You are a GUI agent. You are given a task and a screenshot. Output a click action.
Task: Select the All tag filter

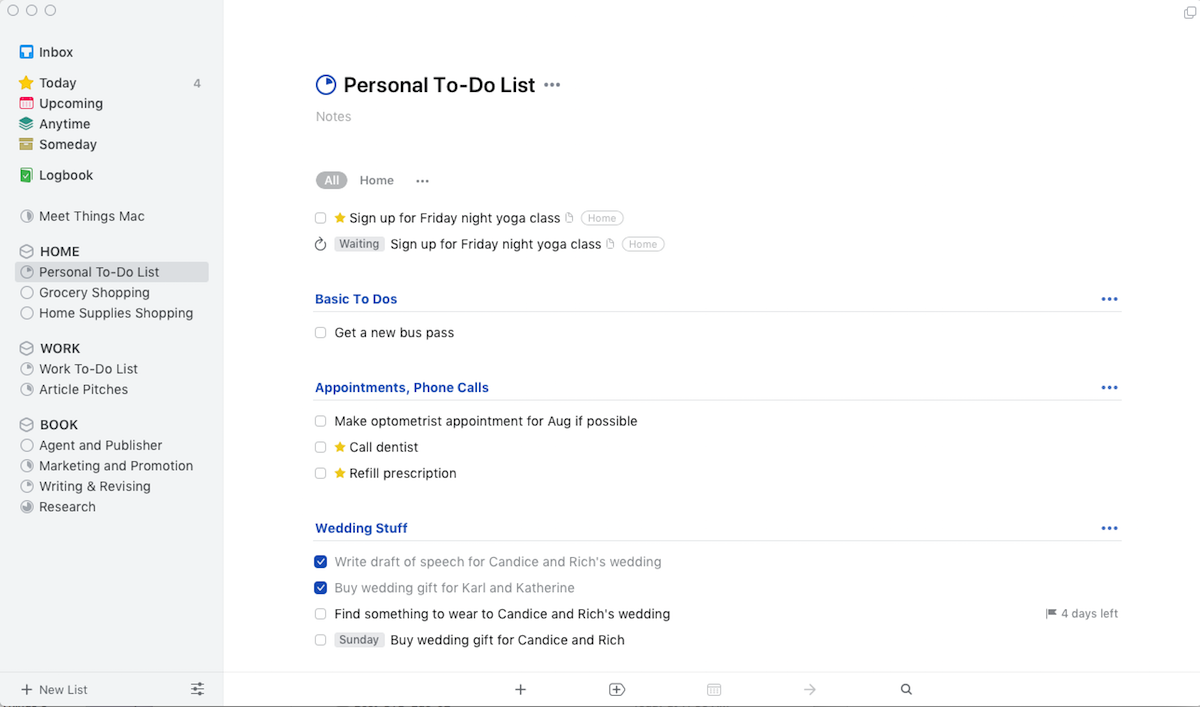[332, 181]
